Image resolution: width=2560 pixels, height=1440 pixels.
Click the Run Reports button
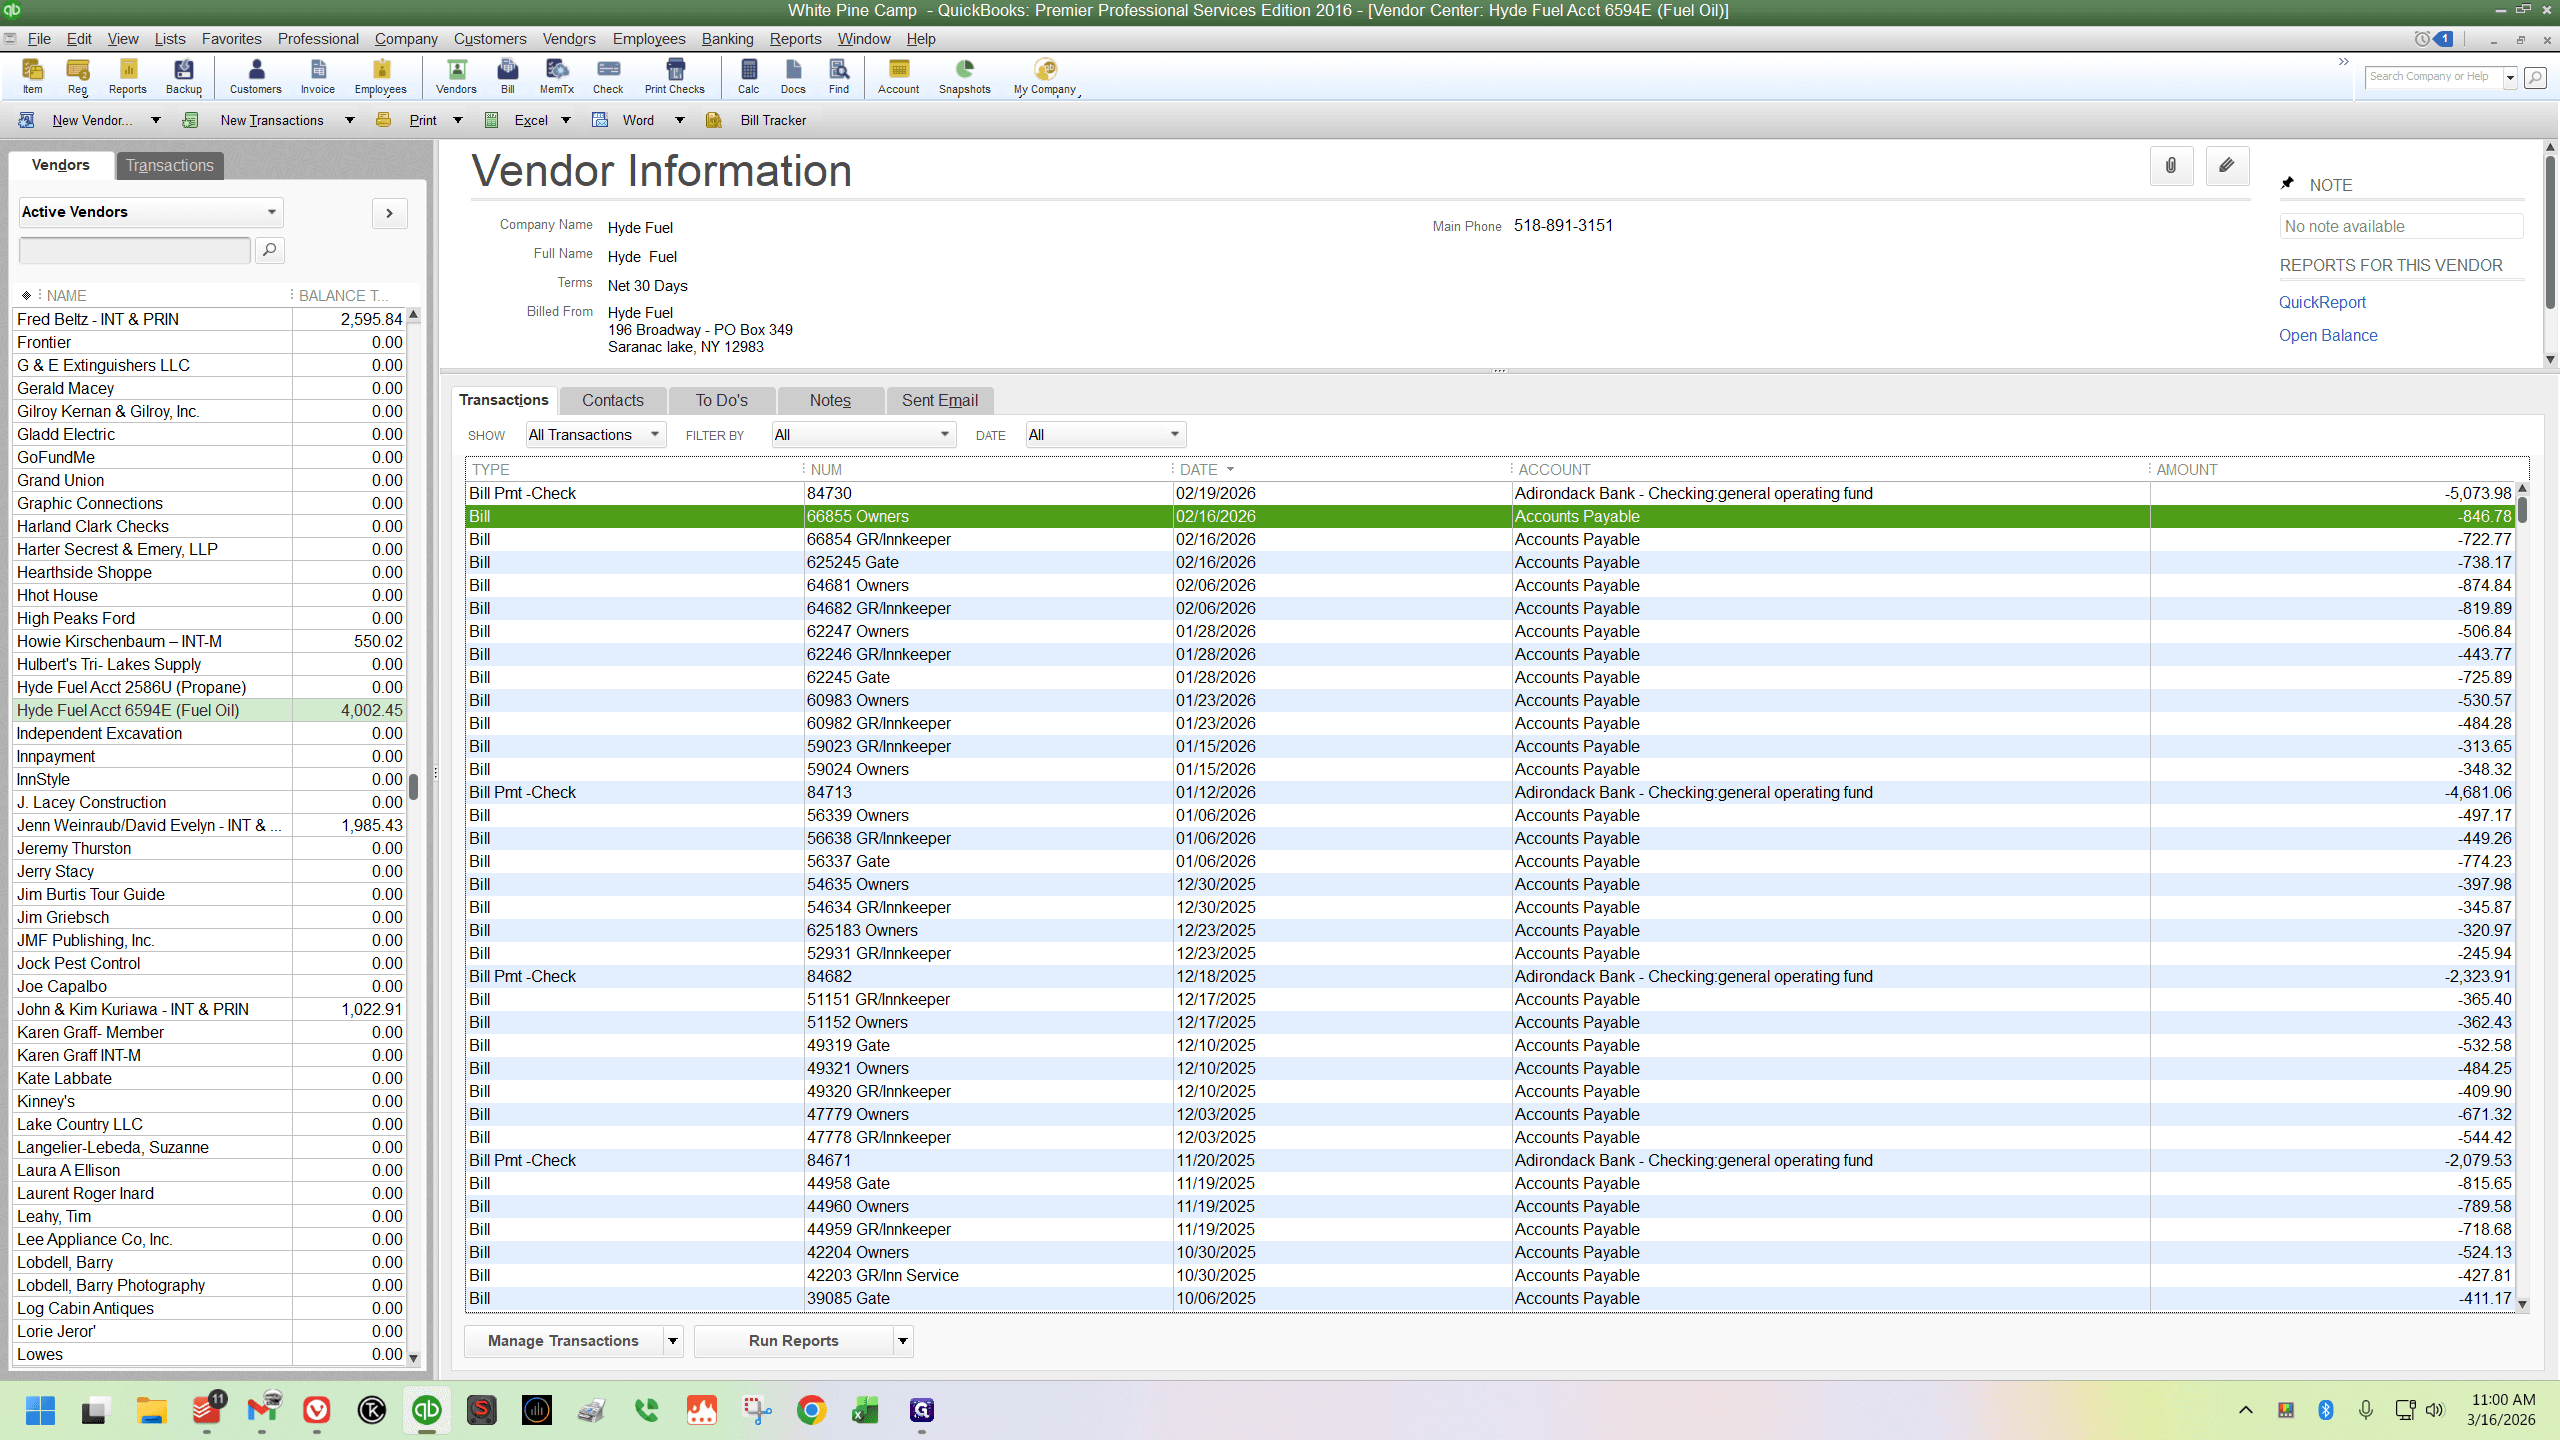point(793,1341)
